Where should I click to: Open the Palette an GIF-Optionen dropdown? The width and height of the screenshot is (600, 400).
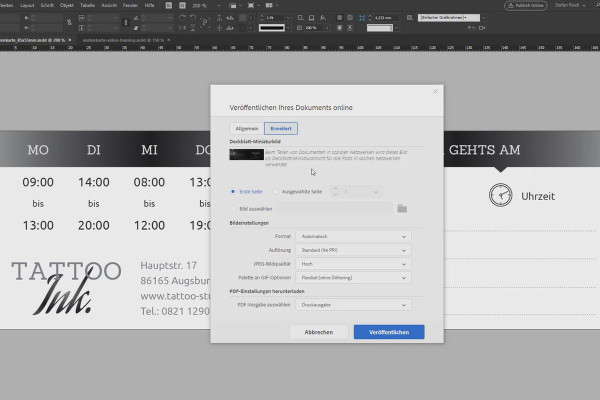click(354, 278)
